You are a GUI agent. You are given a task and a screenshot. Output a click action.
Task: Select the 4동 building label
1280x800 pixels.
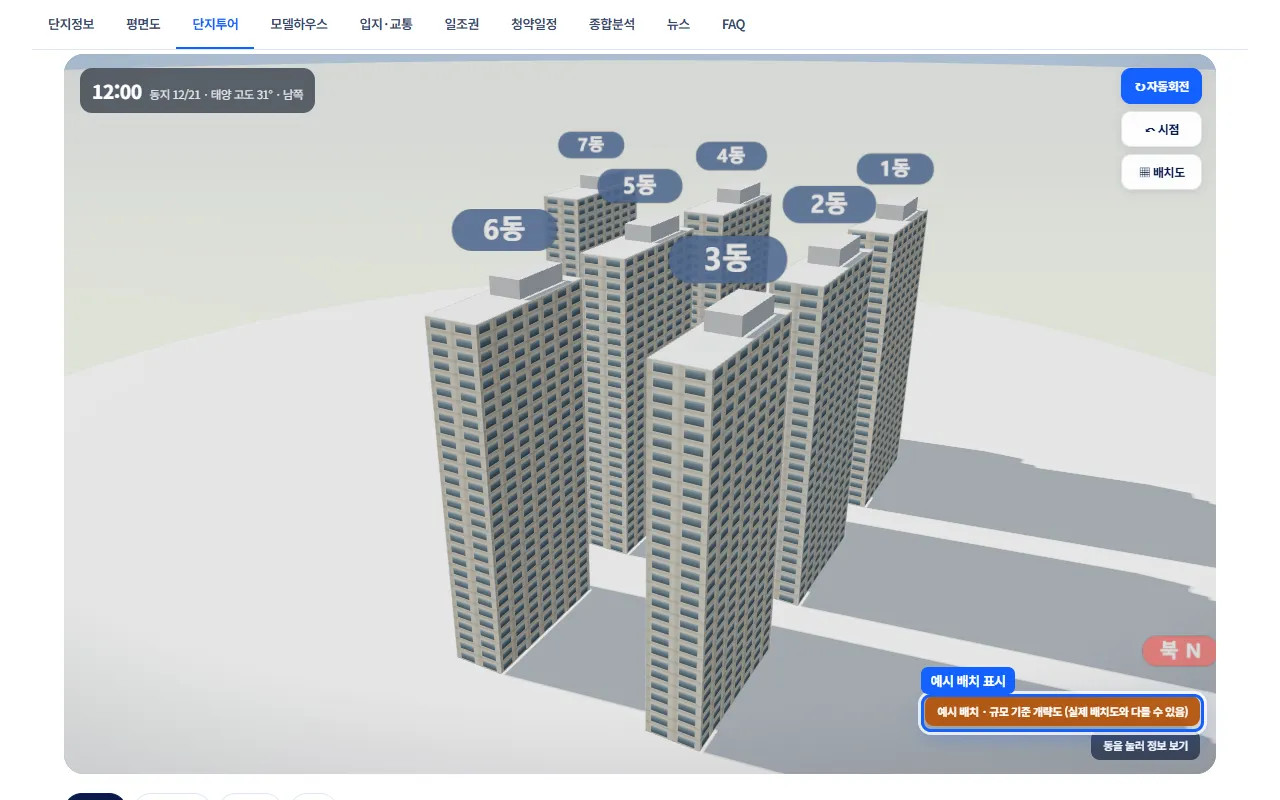pyautogui.click(x=731, y=156)
